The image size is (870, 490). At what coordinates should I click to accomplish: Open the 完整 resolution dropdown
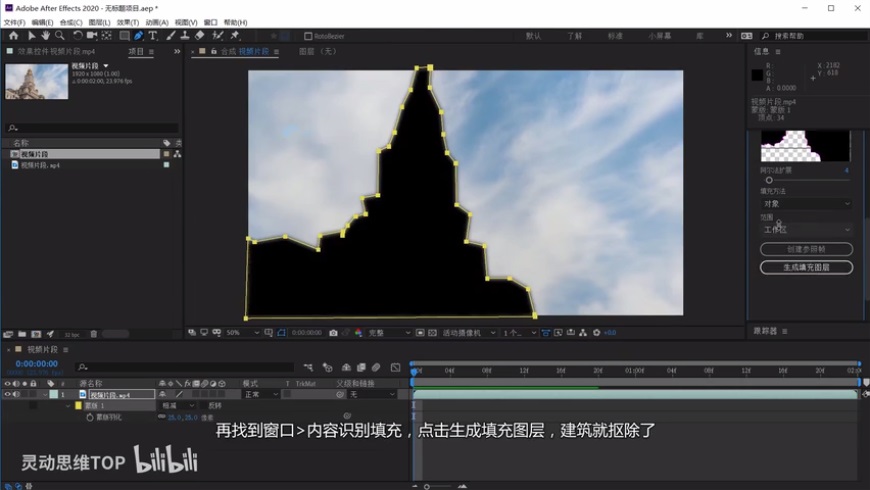(x=389, y=333)
